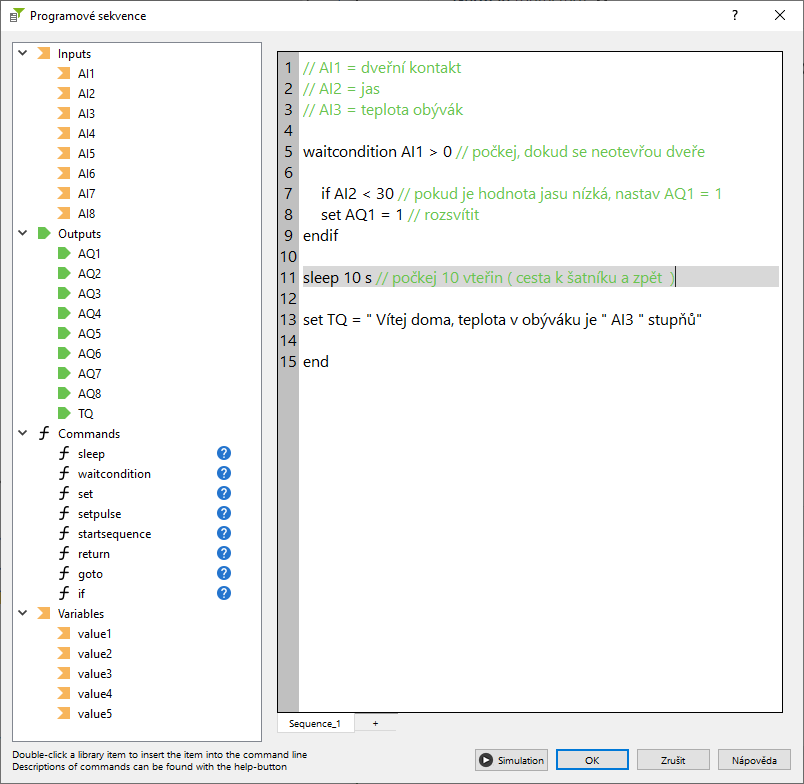Show help for the startsequence command
This screenshot has height=784, width=804.
coord(224,534)
